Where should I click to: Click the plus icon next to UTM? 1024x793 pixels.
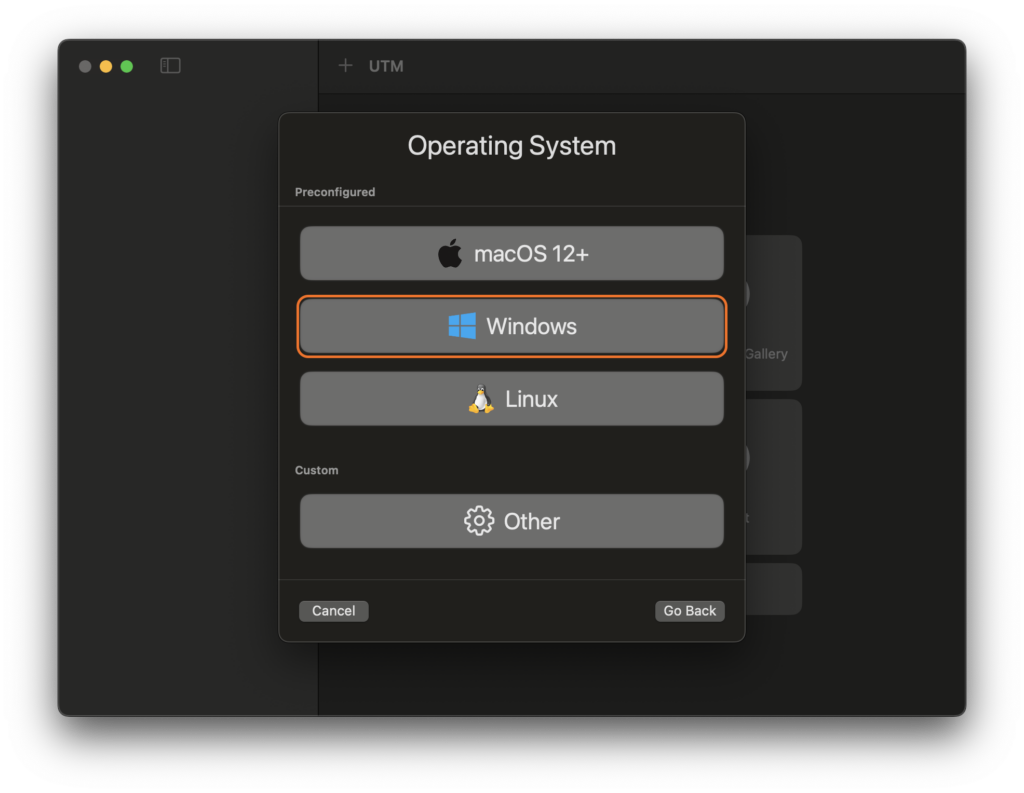pos(345,65)
